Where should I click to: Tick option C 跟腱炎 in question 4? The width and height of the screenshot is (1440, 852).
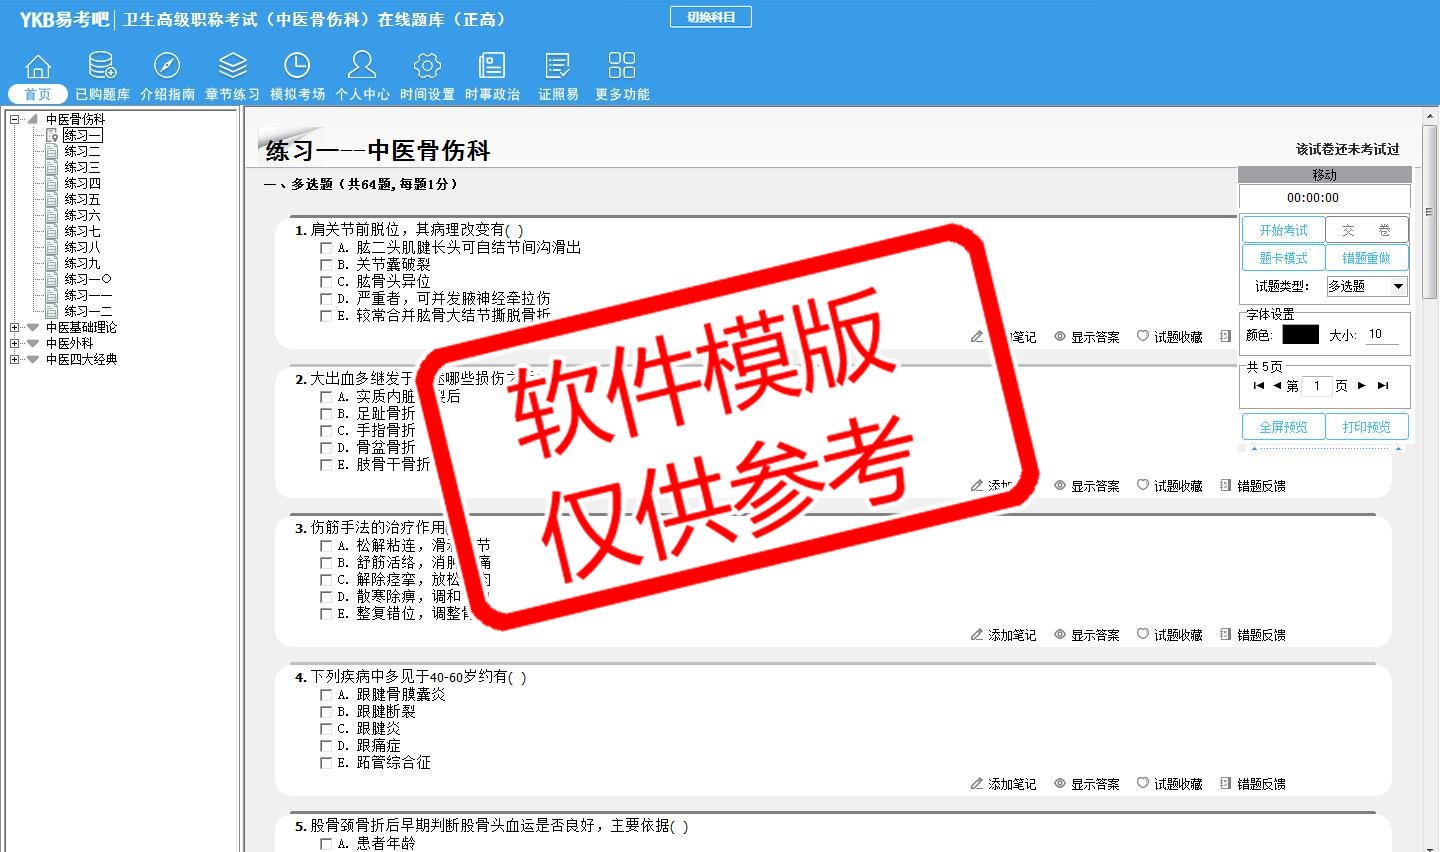pos(326,729)
